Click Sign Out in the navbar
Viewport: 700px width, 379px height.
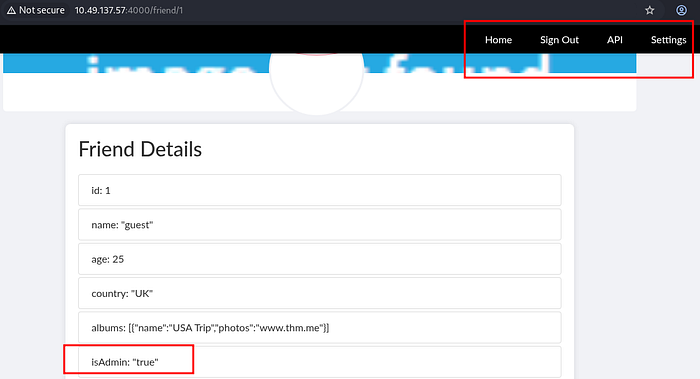559,40
